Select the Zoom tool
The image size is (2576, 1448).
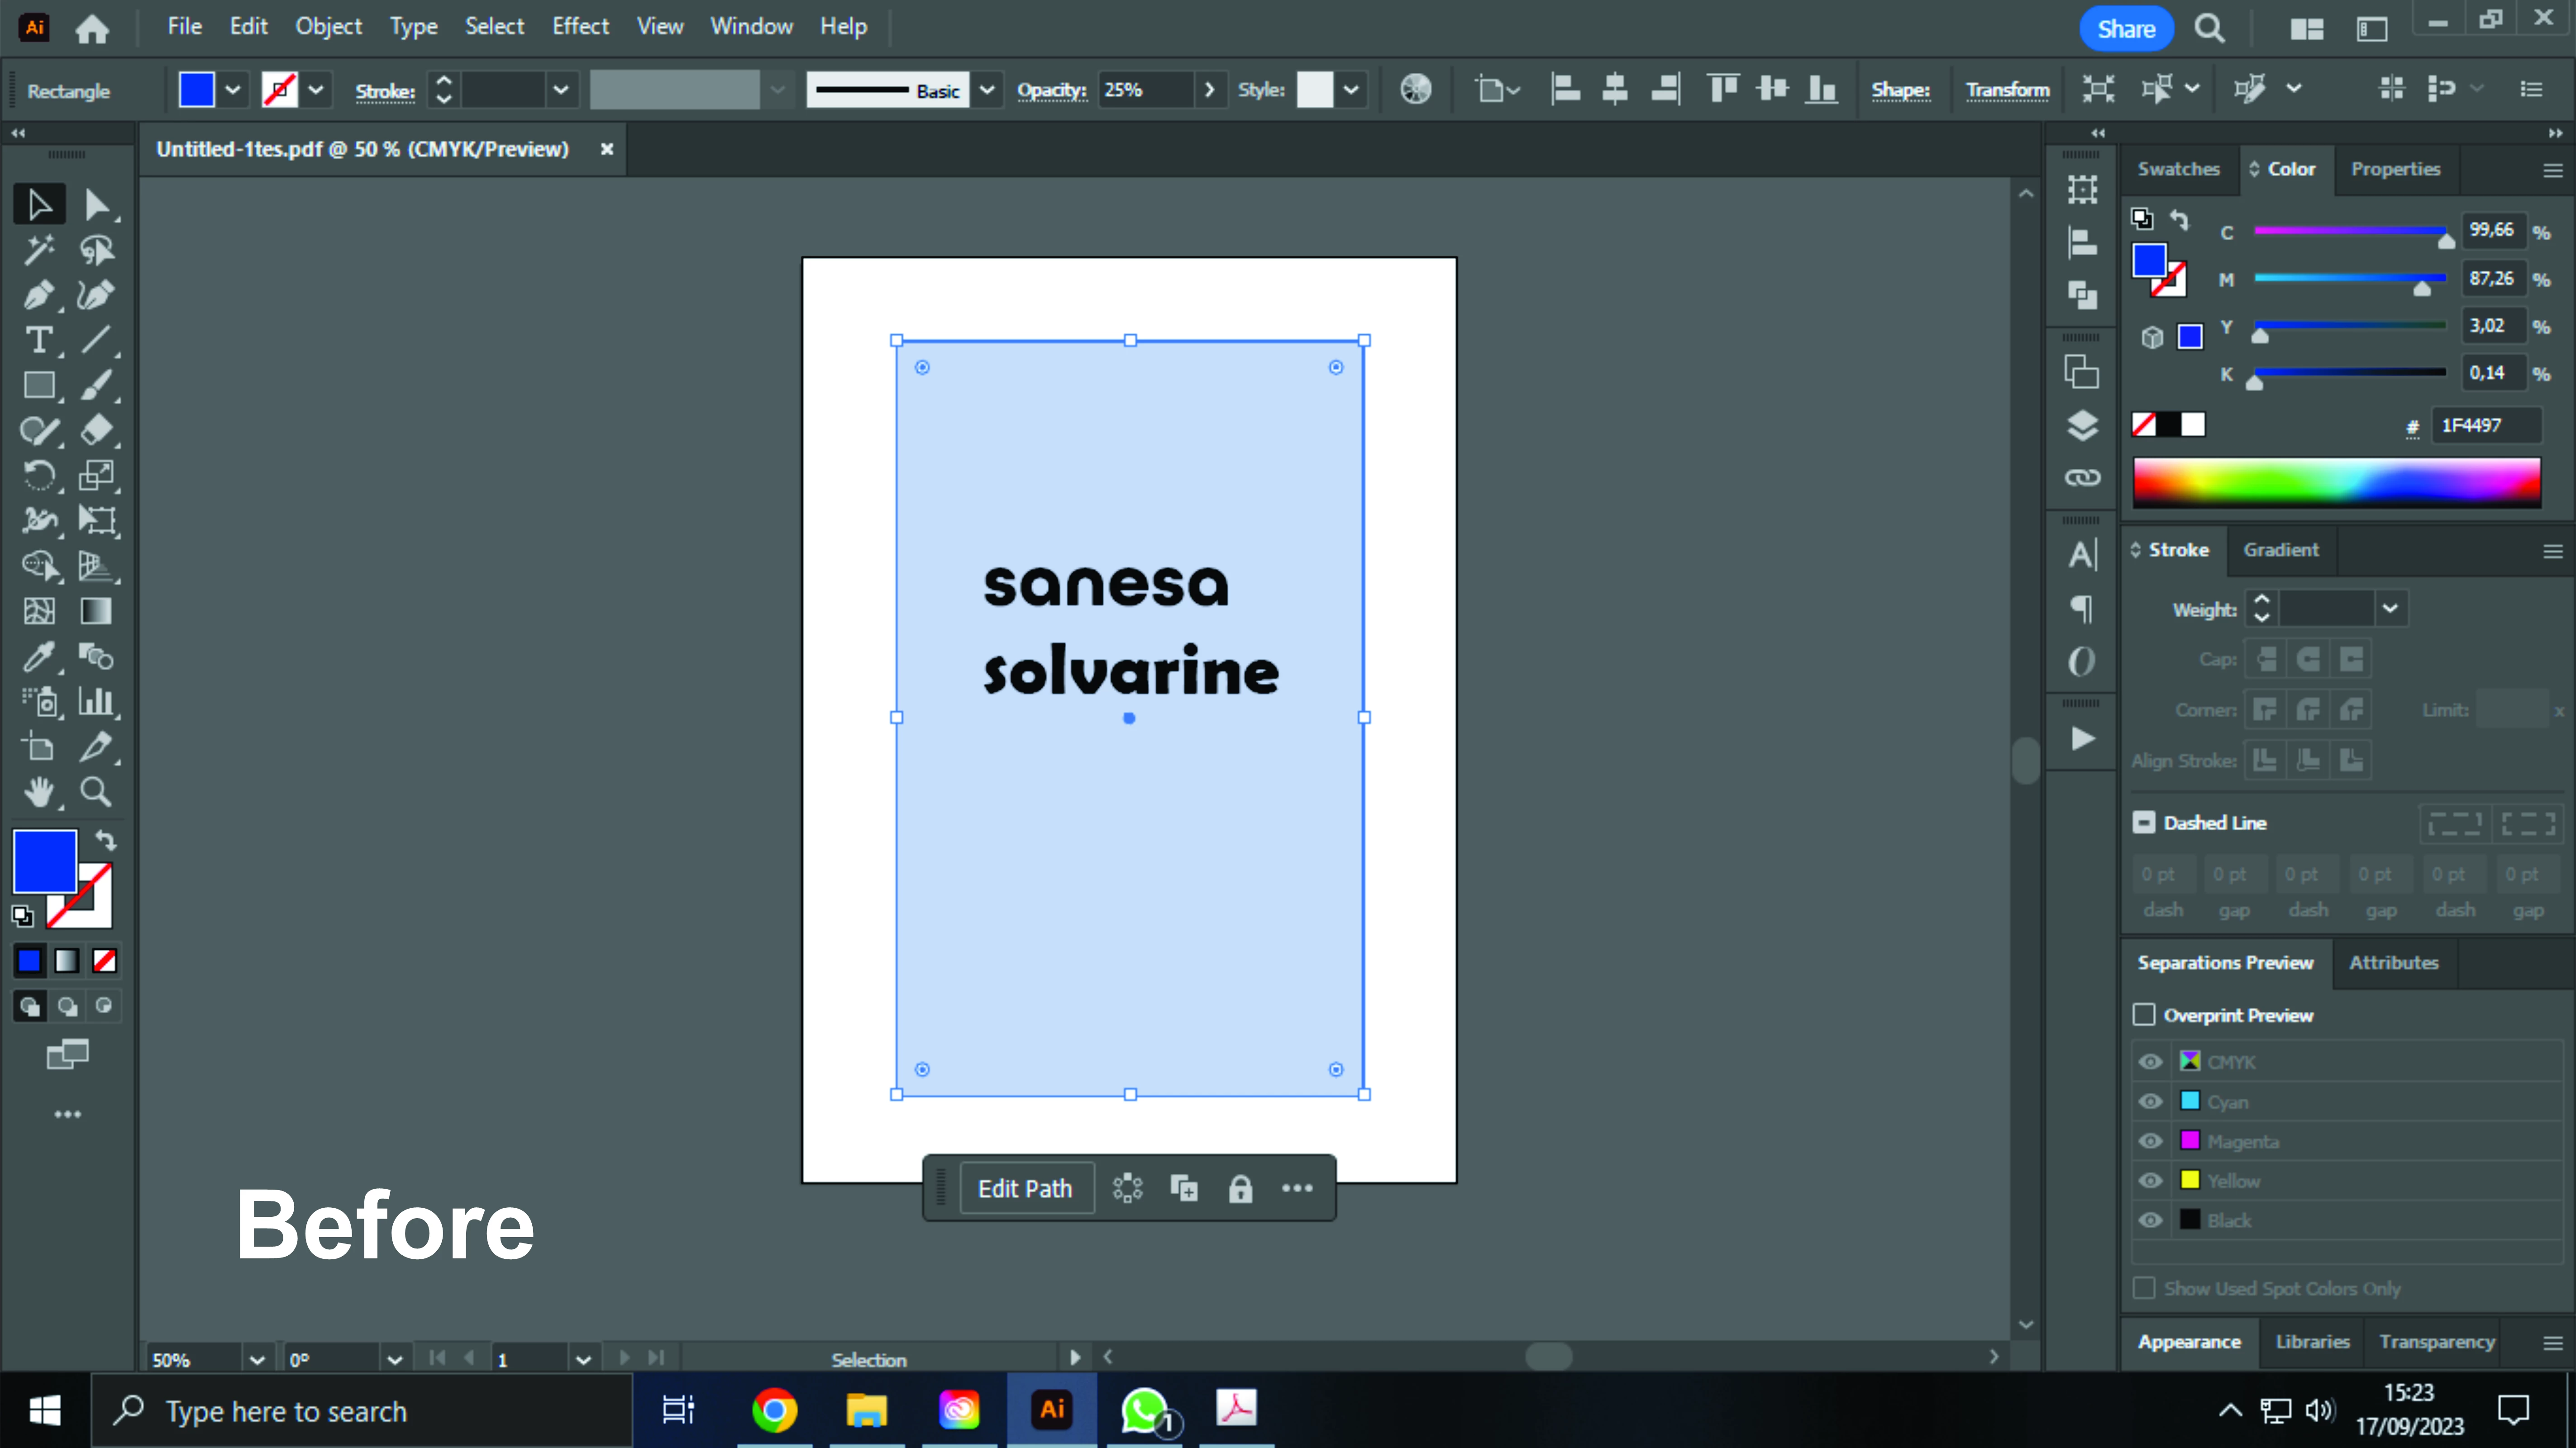(x=96, y=792)
